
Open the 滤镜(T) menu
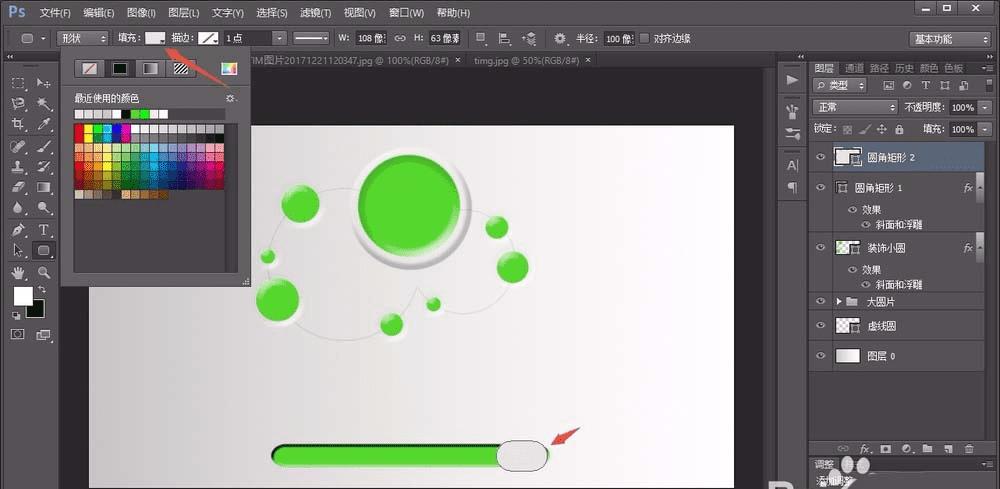click(315, 13)
